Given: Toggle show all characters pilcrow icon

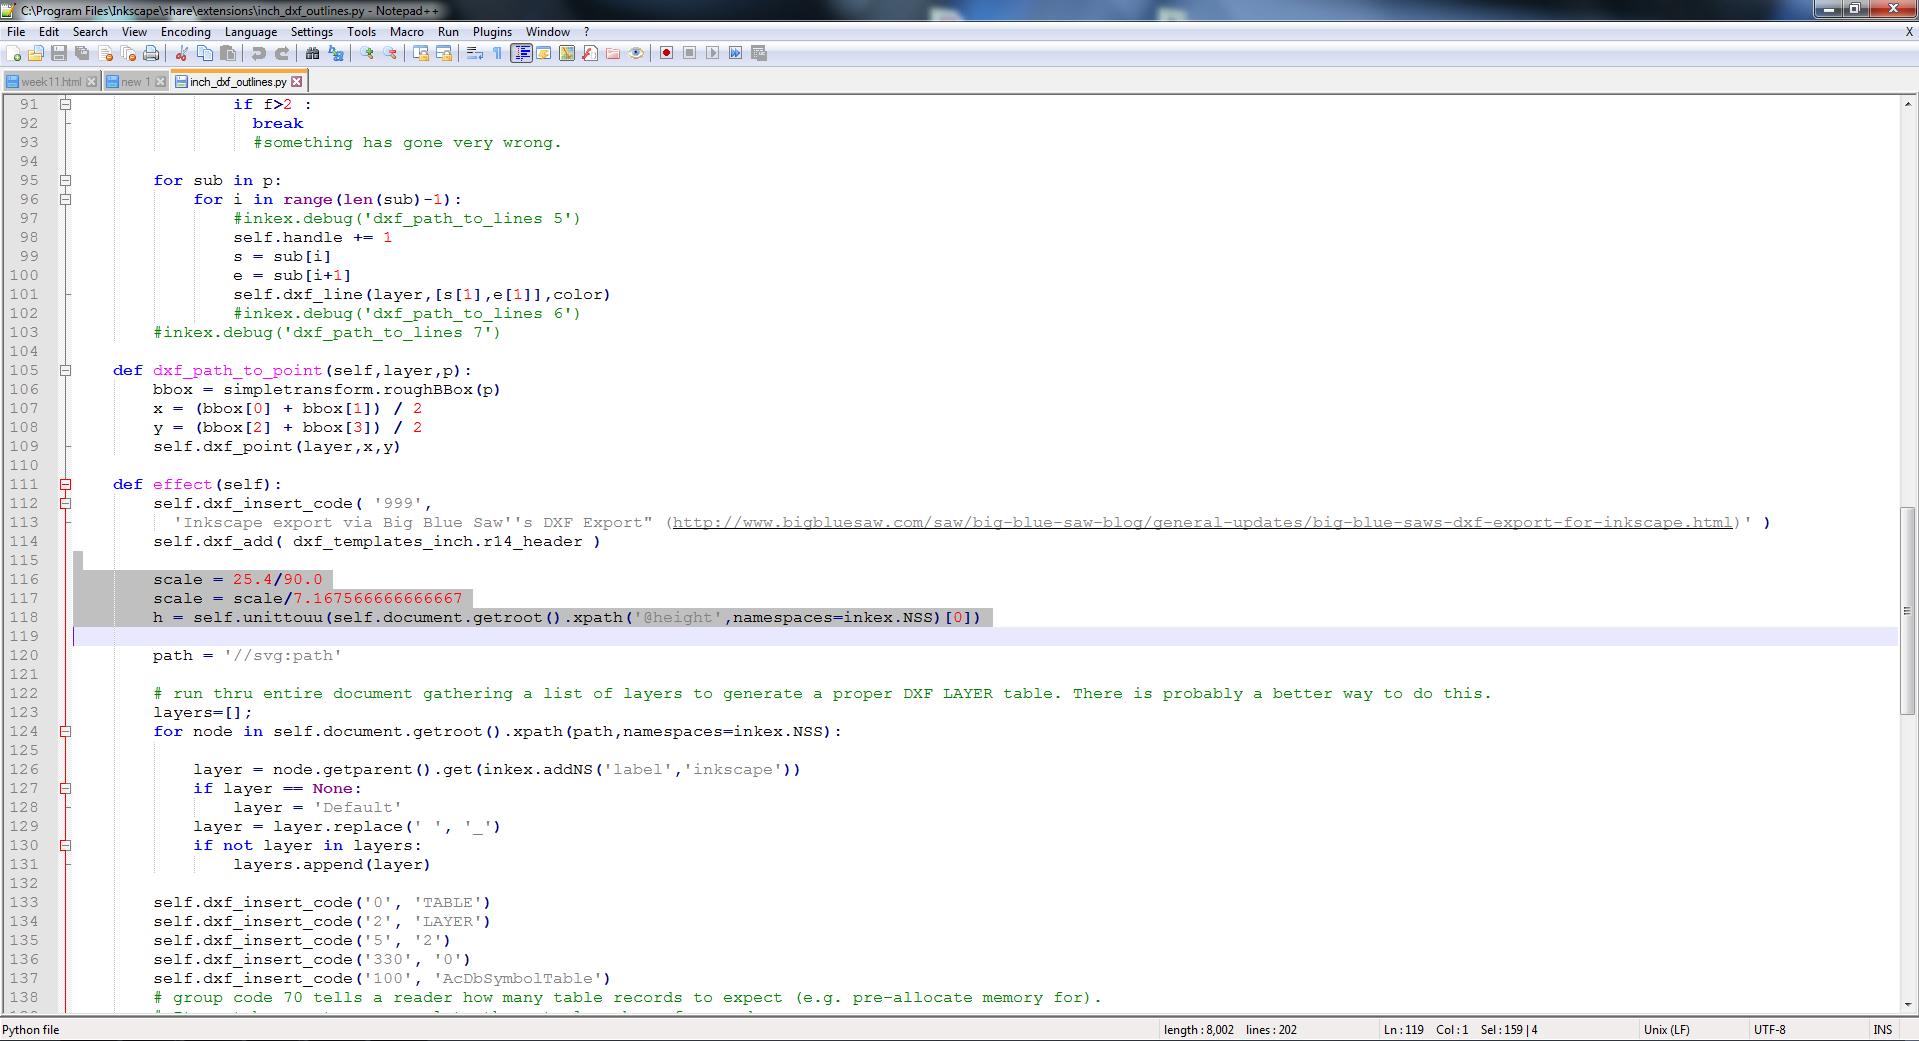Looking at the screenshot, I should [498, 53].
